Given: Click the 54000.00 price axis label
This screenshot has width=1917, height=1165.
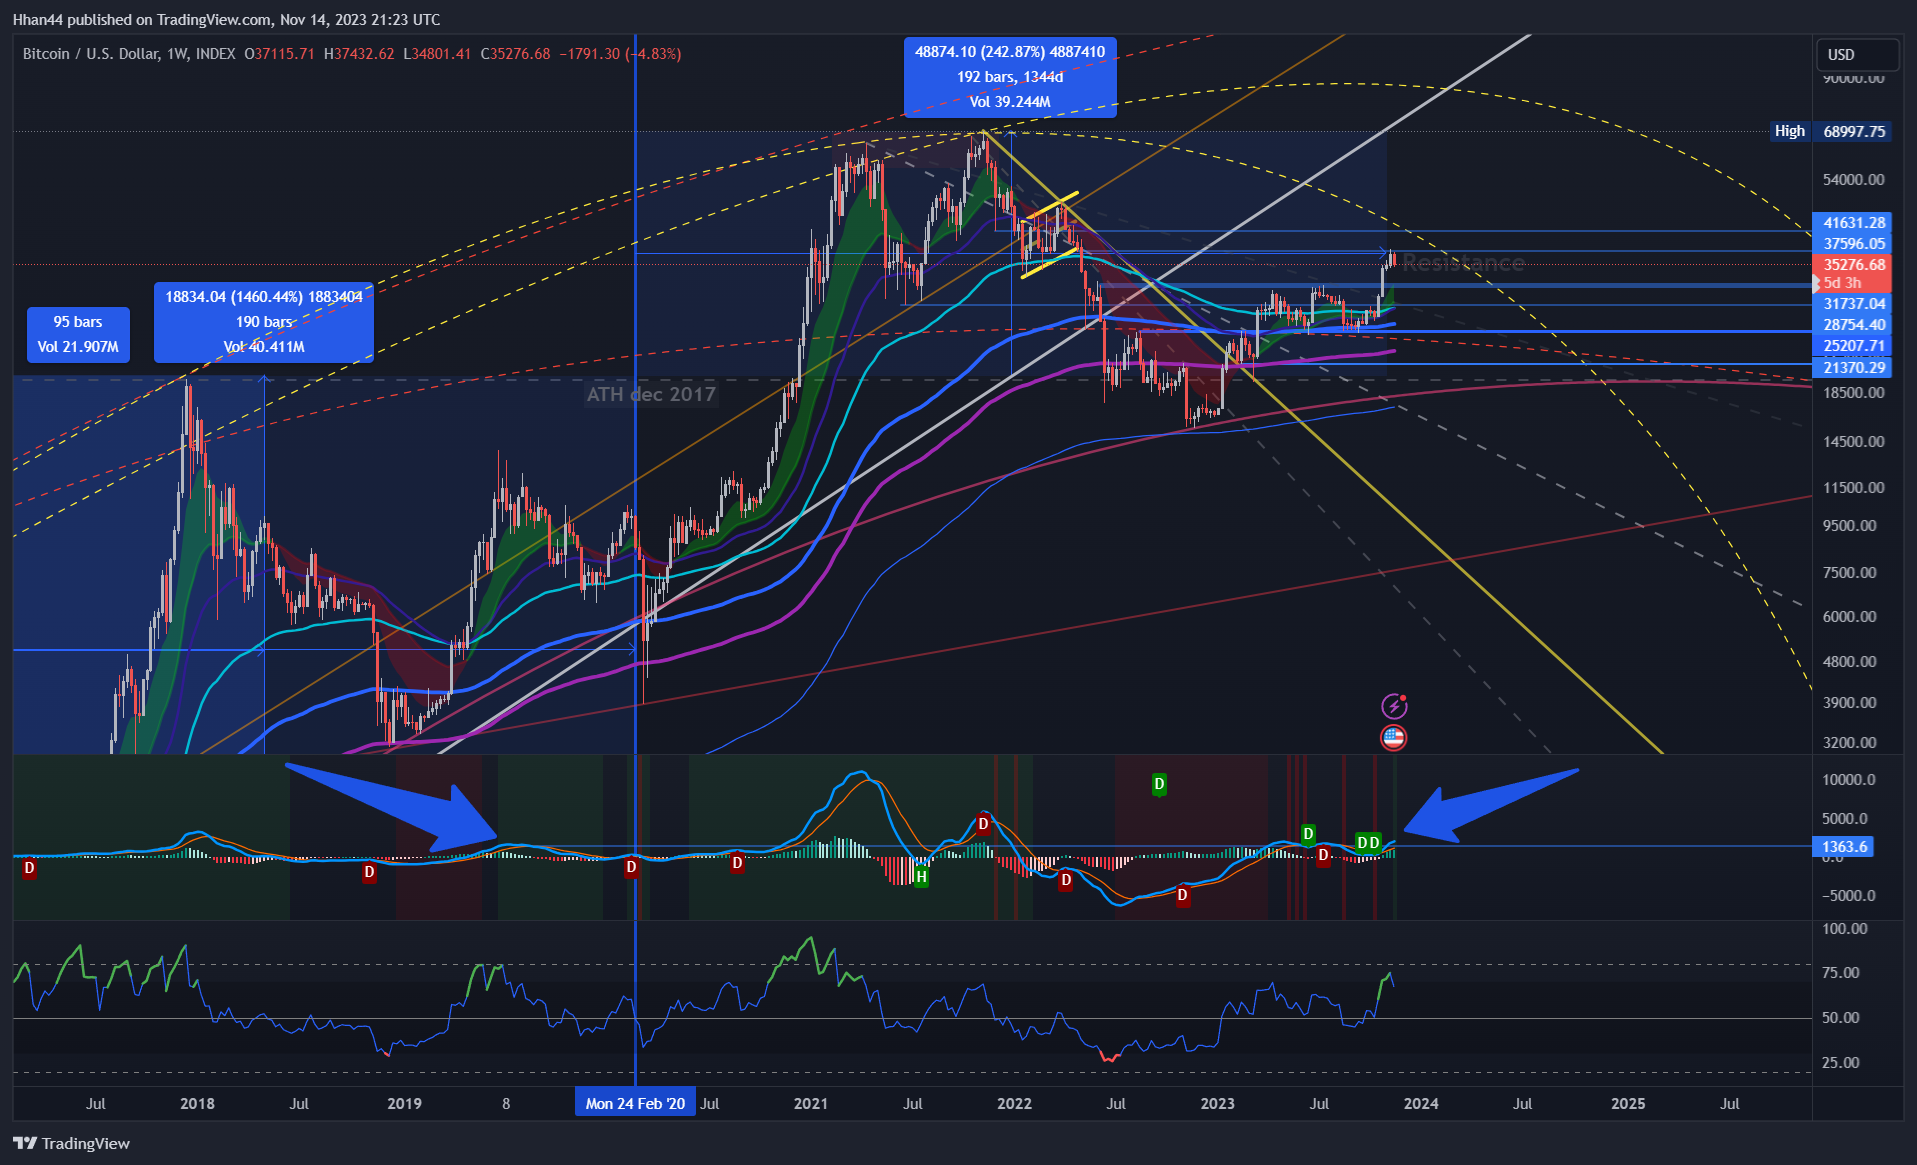Looking at the screenshot, I should 1853,180.
